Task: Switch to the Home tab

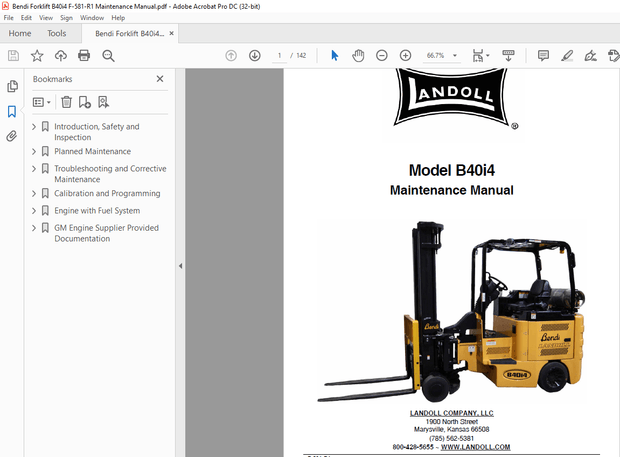Action: (x=20, y=33)
